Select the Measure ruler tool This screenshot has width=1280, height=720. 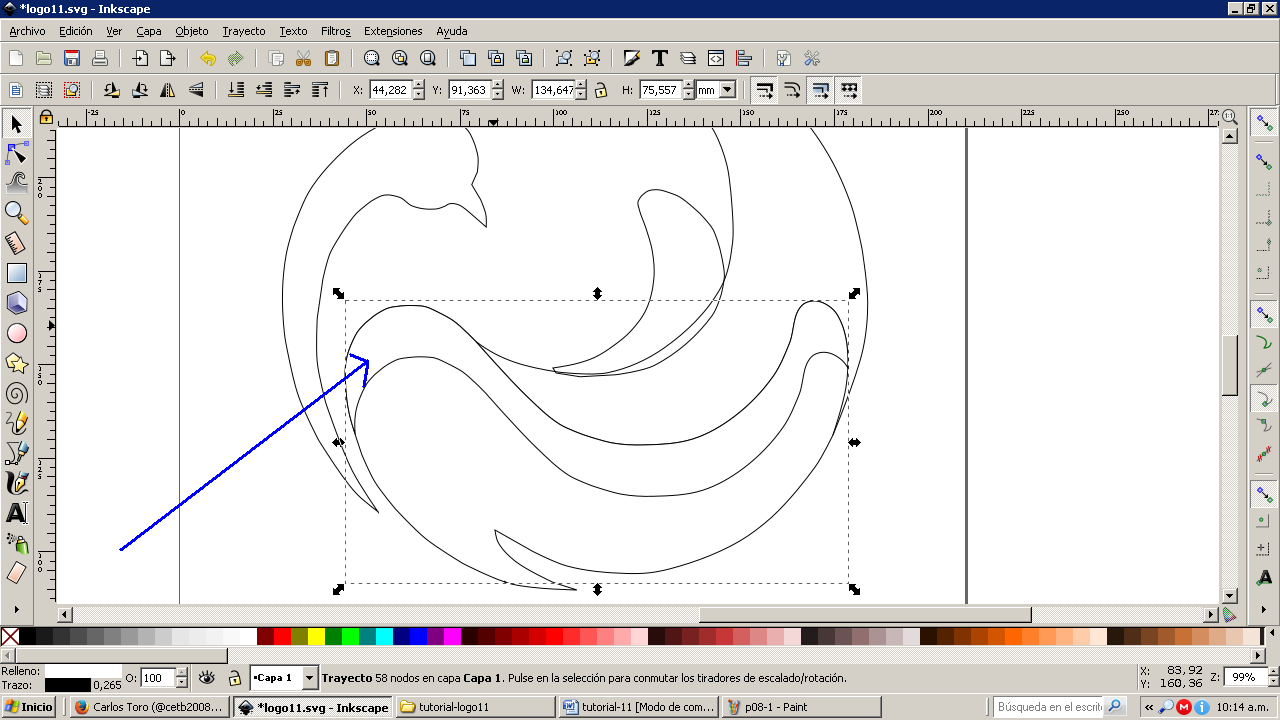click(16, 243)
